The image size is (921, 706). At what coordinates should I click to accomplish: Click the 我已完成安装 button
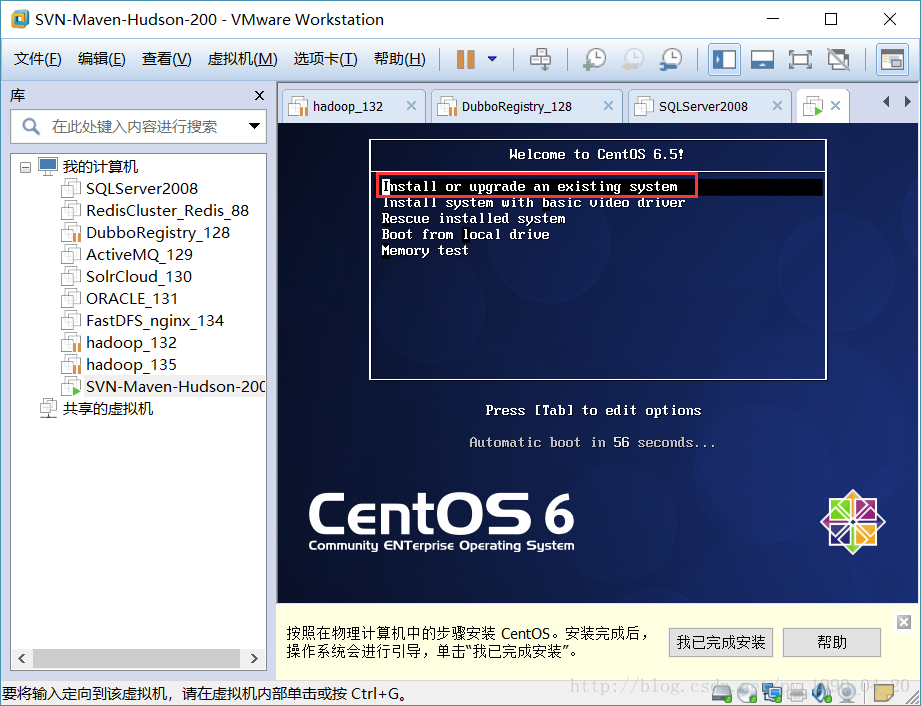(x=721, y=642)
